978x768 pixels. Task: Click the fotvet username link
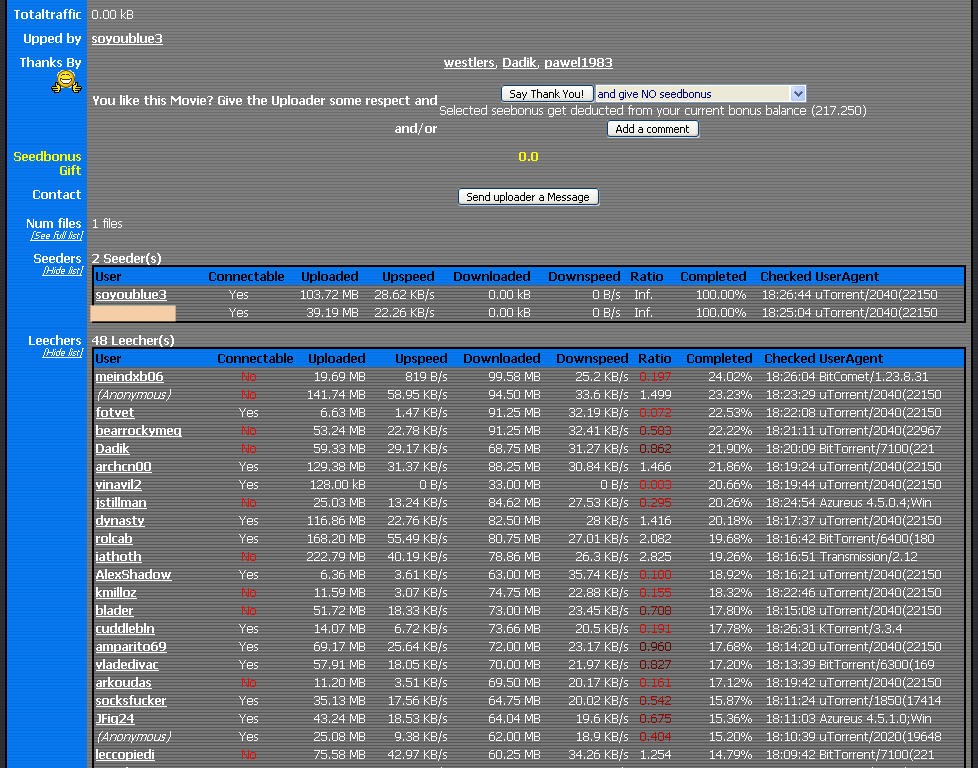pos(115,412)
